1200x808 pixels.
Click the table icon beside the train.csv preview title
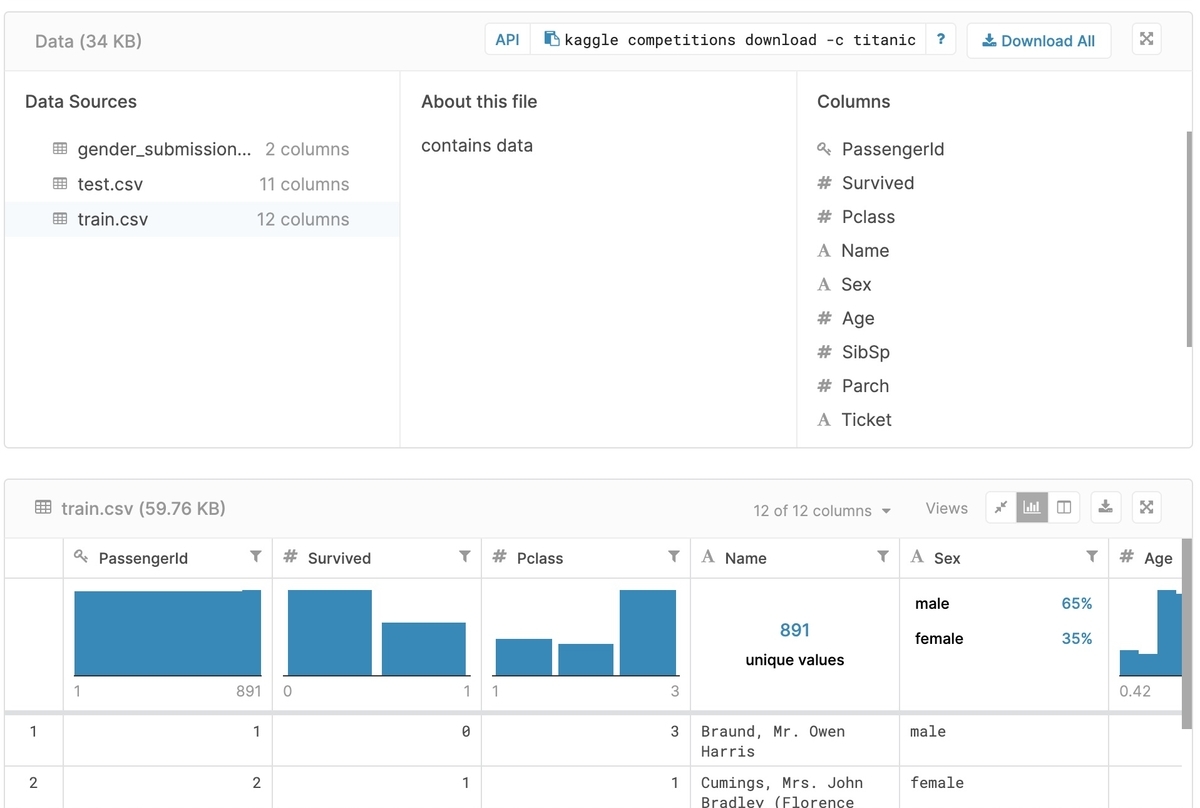pyautogui.click(x=43, y=507)
